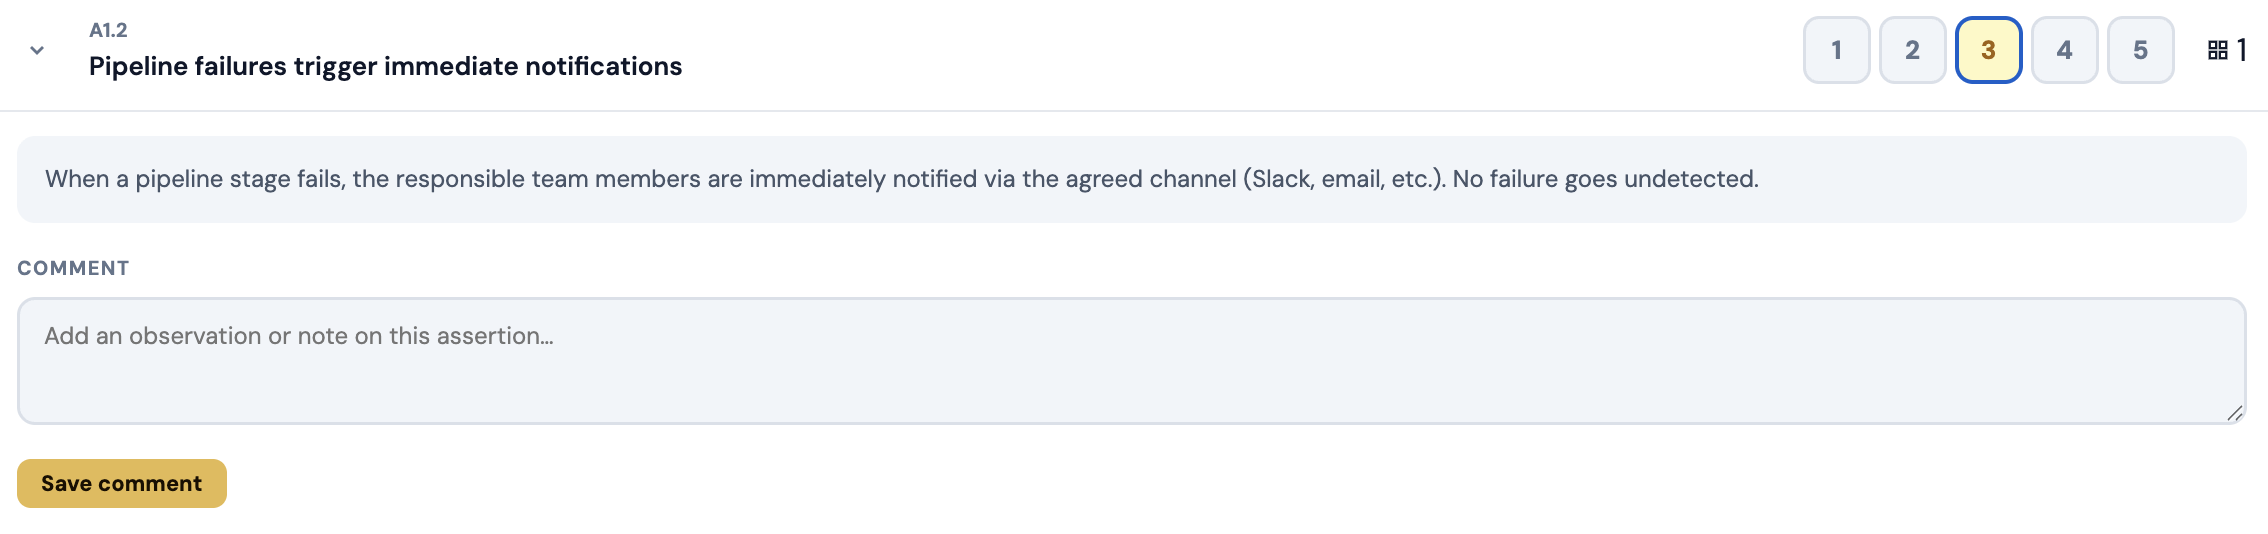The width and height of the screenshot is (2268, 534).
Task: Set the assertion score to 2
Action: tap(1912, 50)
